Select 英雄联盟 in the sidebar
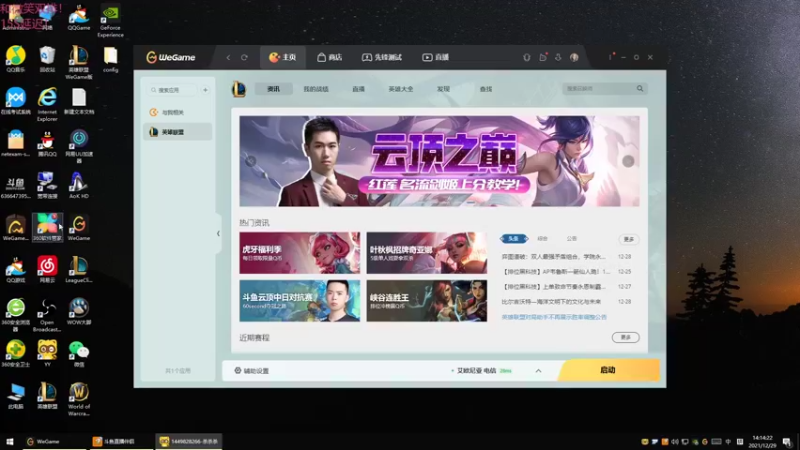800x450 pixels. [x=178, y=132]
